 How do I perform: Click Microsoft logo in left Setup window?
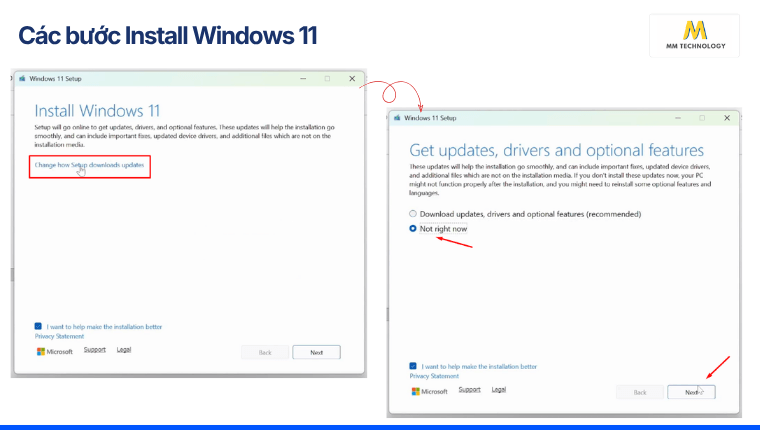click(x=54, y=351)
